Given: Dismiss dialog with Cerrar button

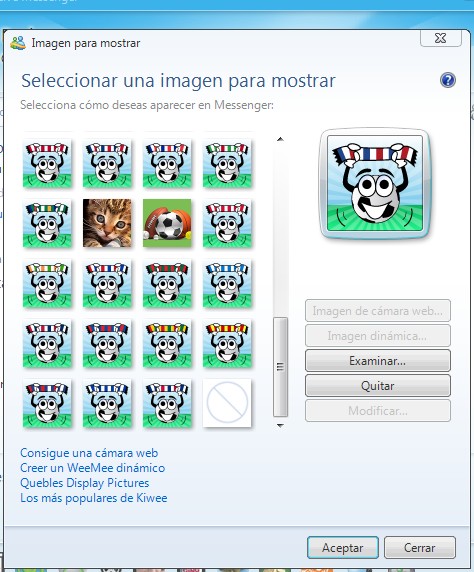Looking at the screenshot, I should (420, 548).
